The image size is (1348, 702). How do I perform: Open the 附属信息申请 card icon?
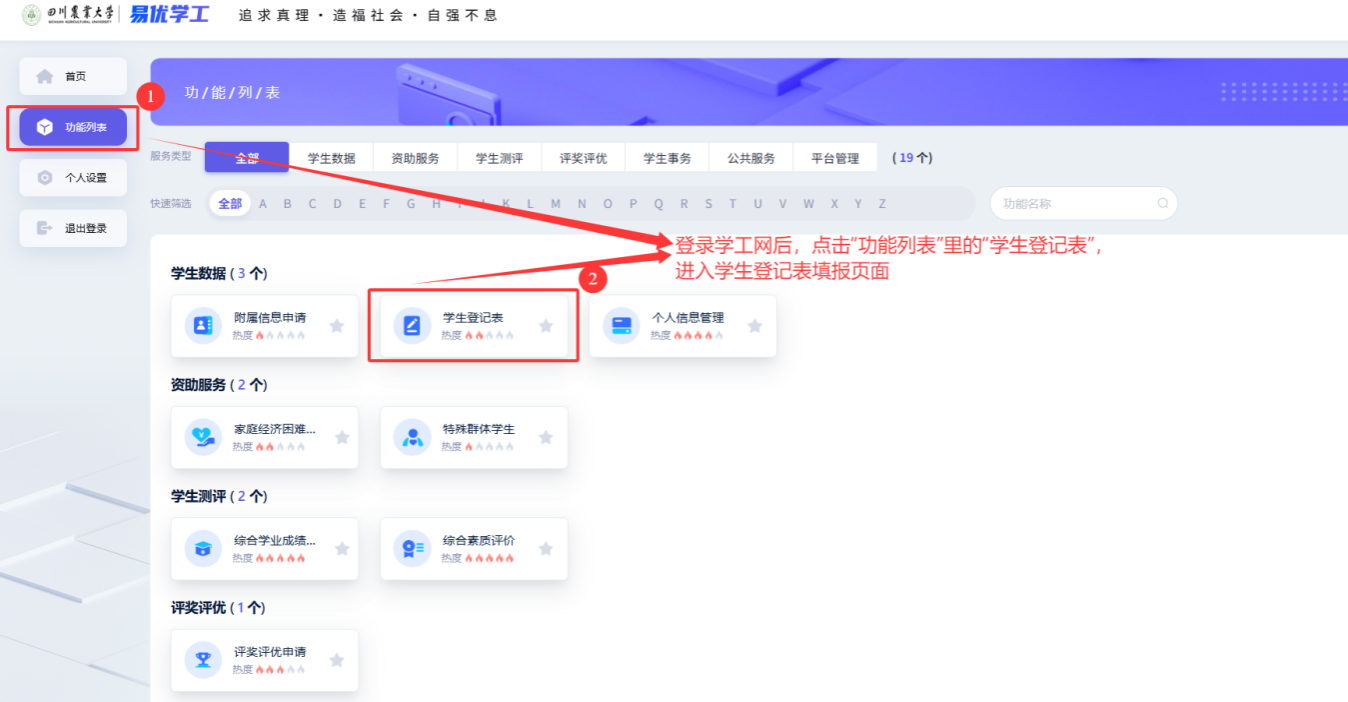202,326
